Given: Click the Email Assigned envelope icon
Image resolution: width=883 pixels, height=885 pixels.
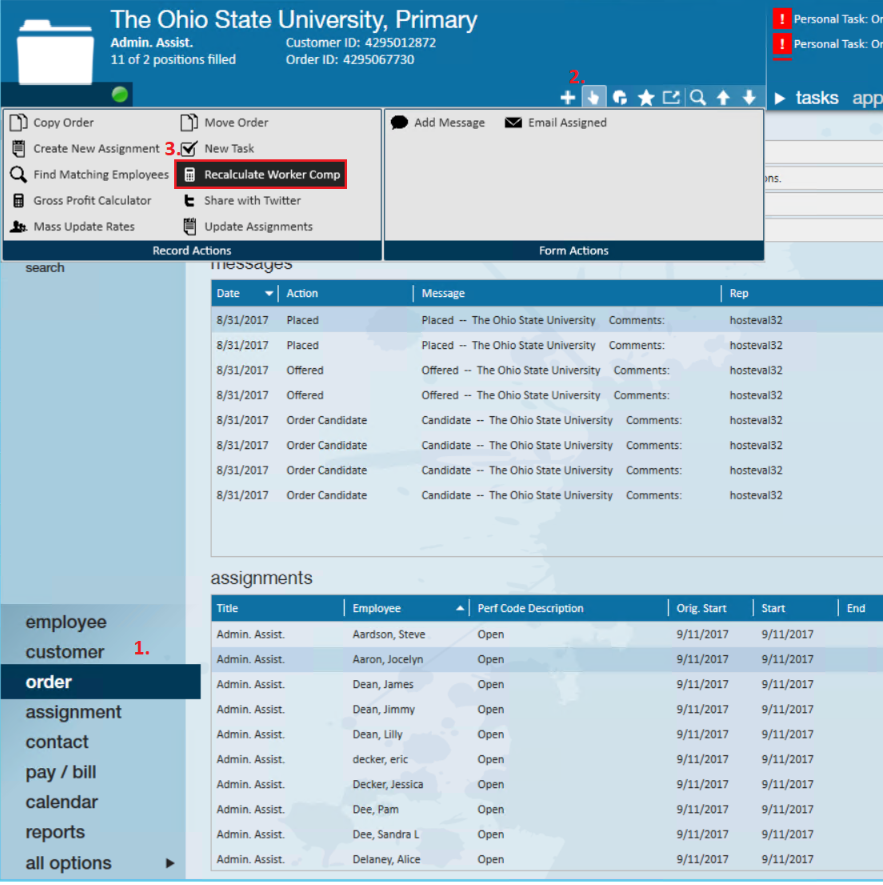Looking at the screenshot, I should click(x=513, y=122).
